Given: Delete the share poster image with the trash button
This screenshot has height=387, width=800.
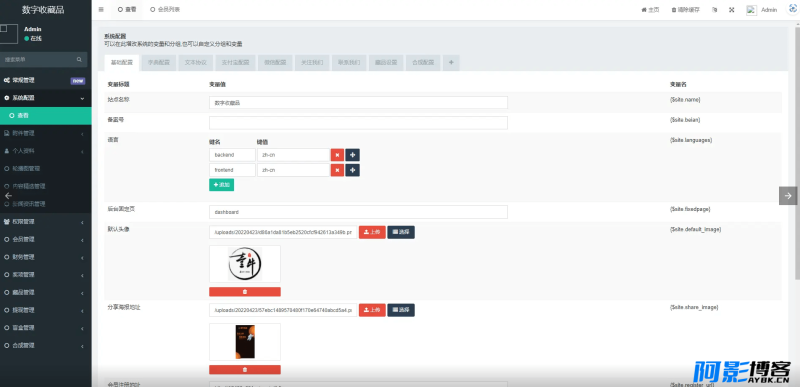Looking at the screenshot, I should pyautogui.click(x=245, y=370).
